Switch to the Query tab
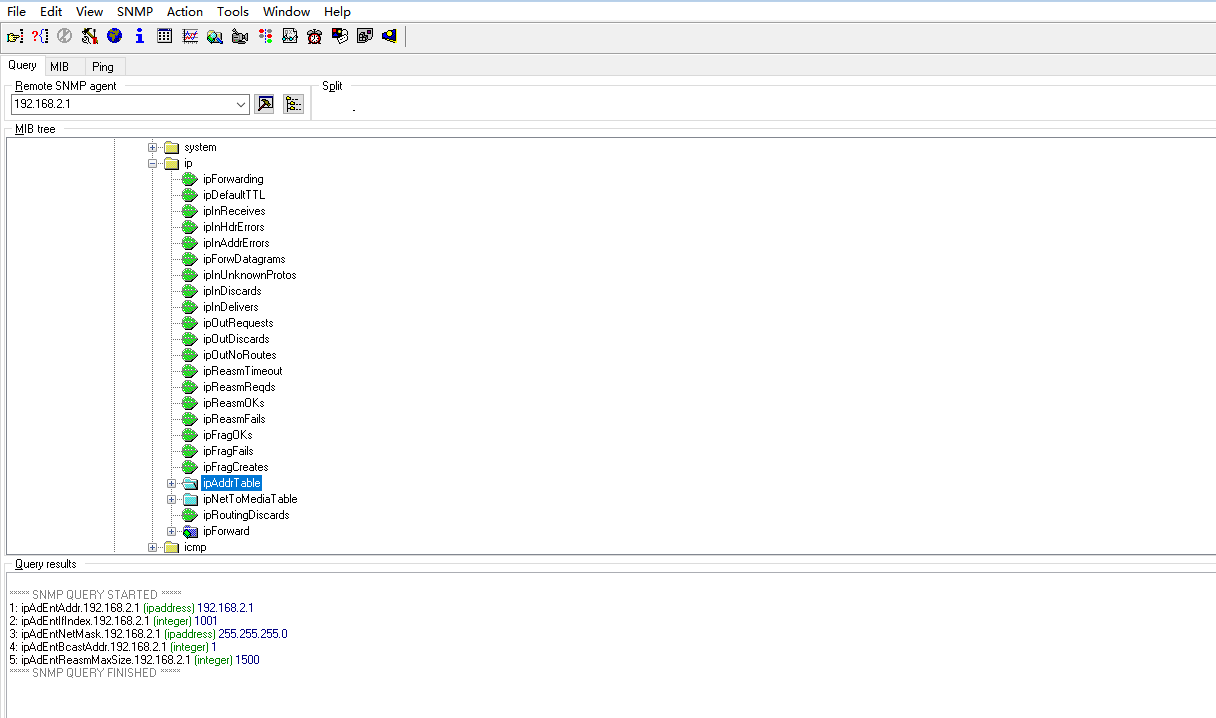 (x=22, y=65)
